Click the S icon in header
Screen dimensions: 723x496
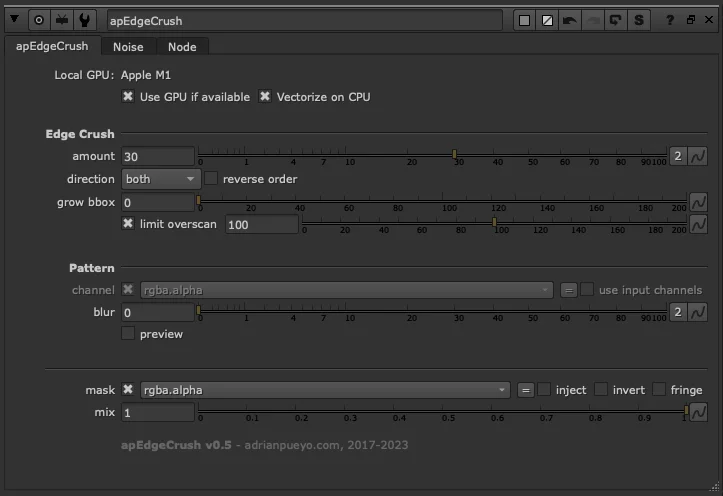click(639, 20)
